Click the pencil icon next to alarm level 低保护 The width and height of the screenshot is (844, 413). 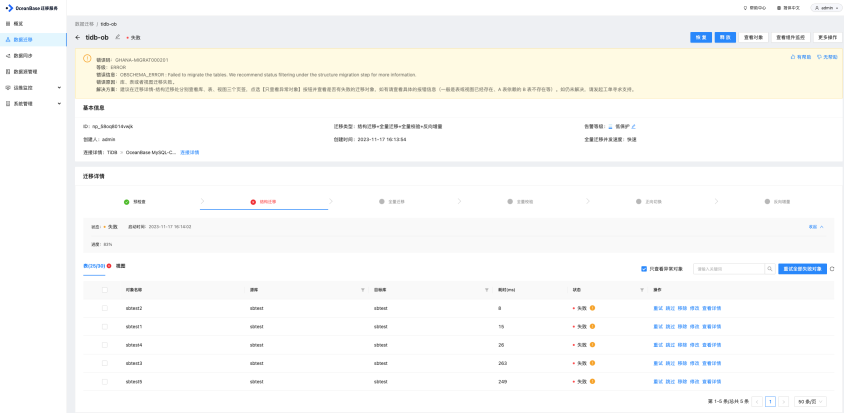634,127
